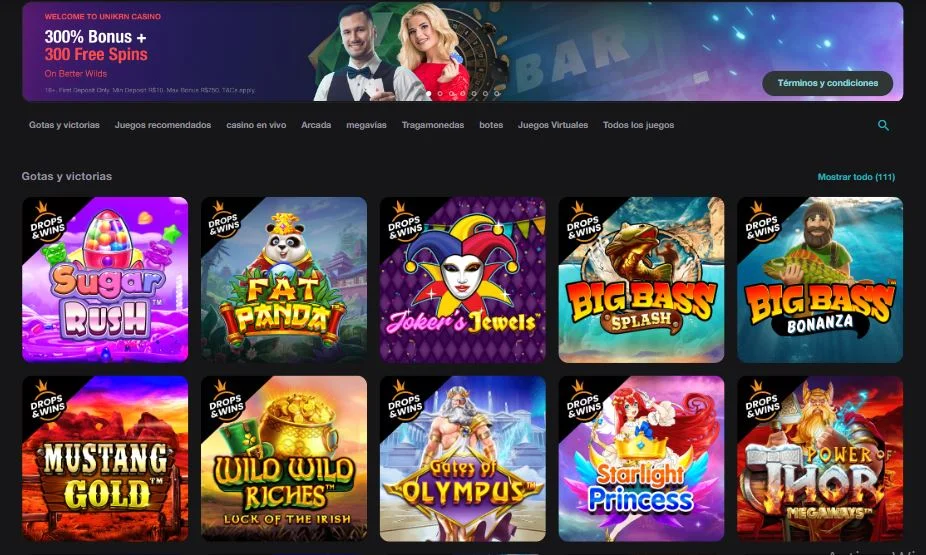Open Joker's Jewels slot thumbnail
Image resolution: width=926 pixels, height=555 pixels.
[463, 280]
